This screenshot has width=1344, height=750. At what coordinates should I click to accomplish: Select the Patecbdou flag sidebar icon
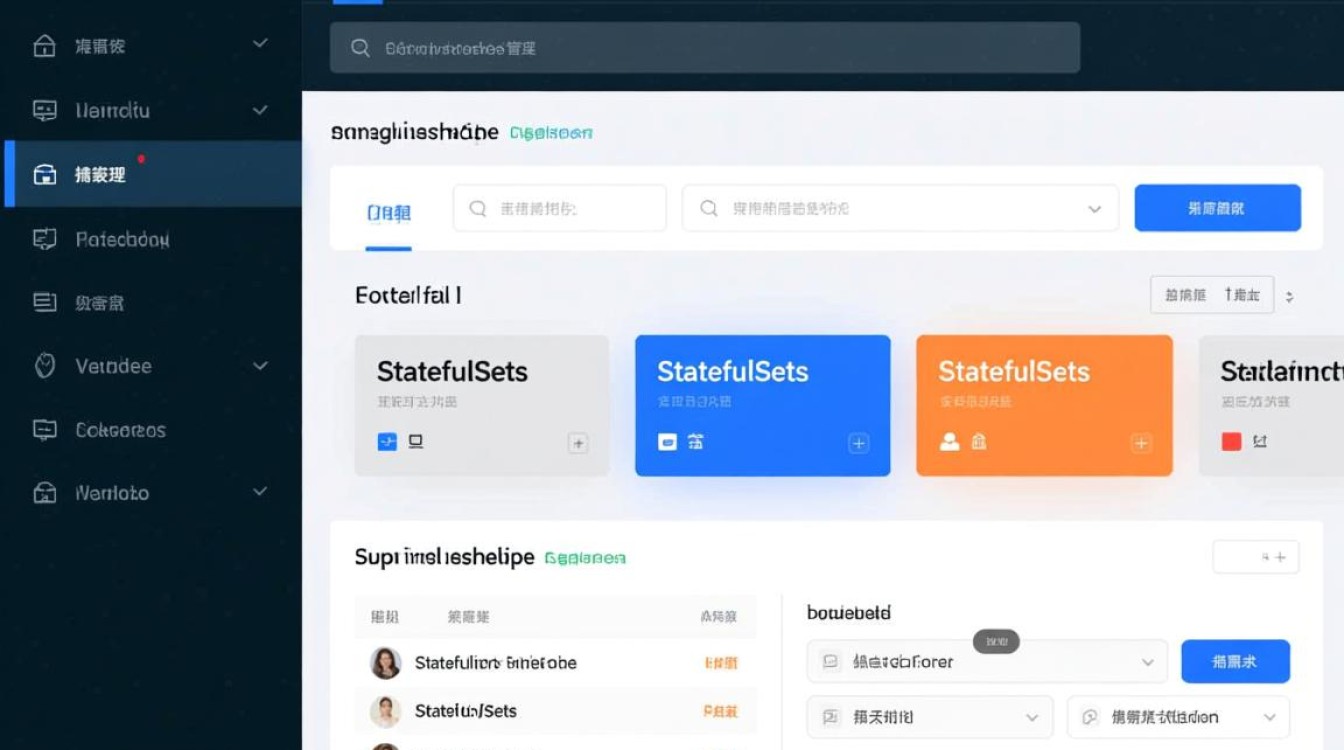click(x=44, y=238)
